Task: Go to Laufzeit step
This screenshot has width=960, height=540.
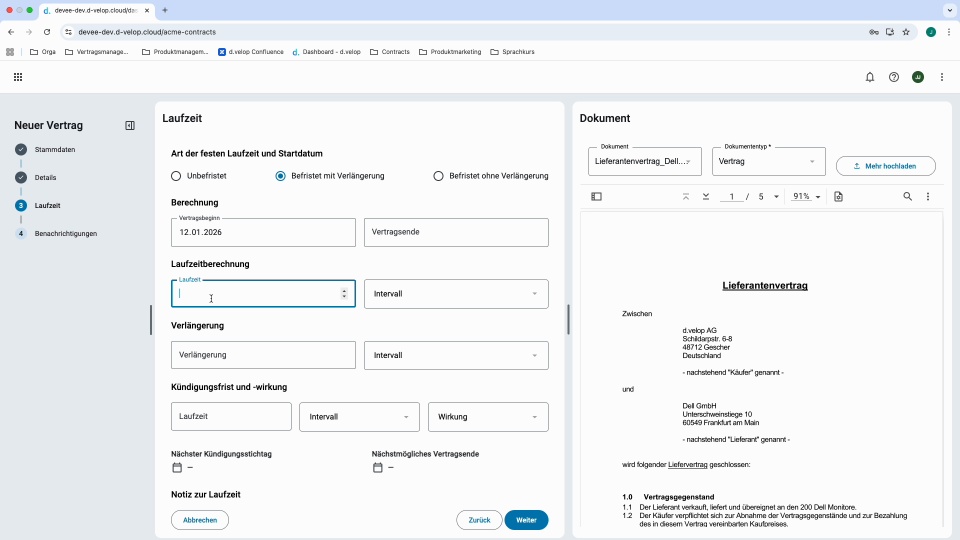Action: [x=48, y=206]
